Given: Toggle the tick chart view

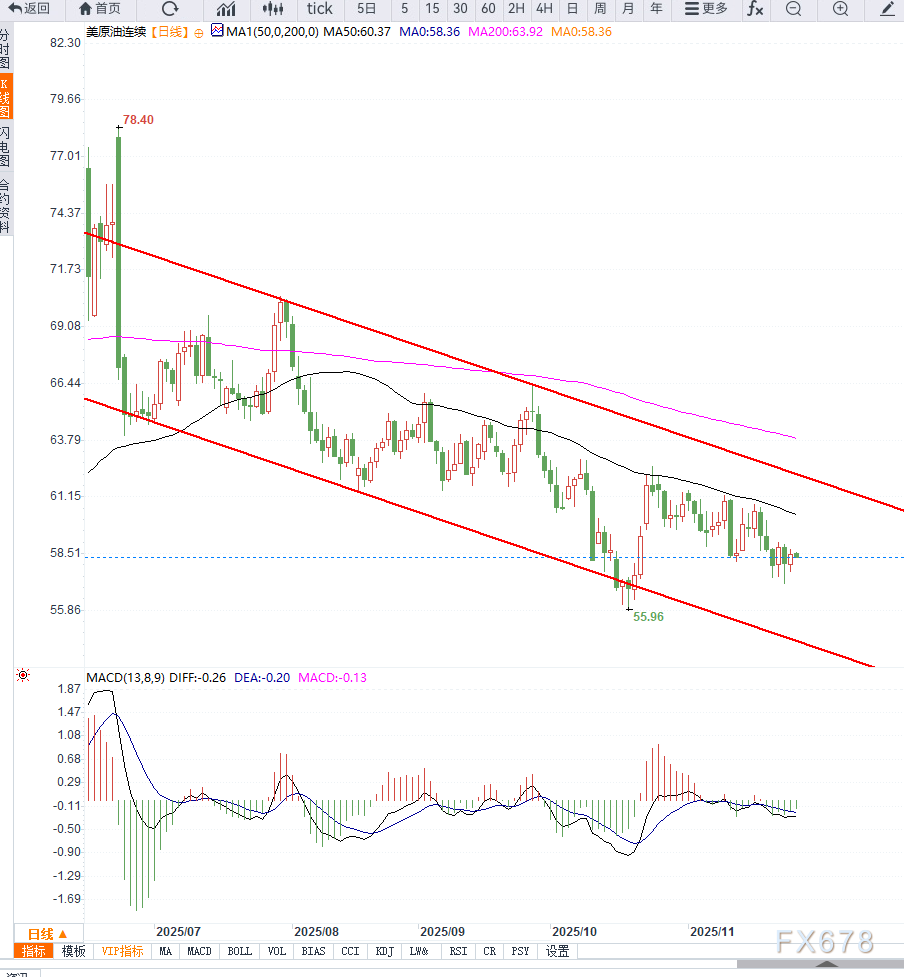Looking at the screenshot, I should (x=319, y=9).
